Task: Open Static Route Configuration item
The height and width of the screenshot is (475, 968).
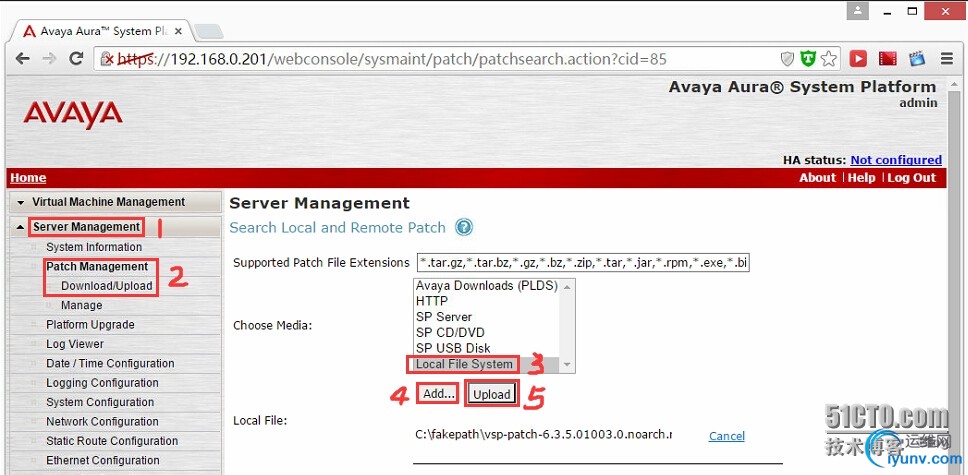Action: pyautogui.click(x=112, y=441)
